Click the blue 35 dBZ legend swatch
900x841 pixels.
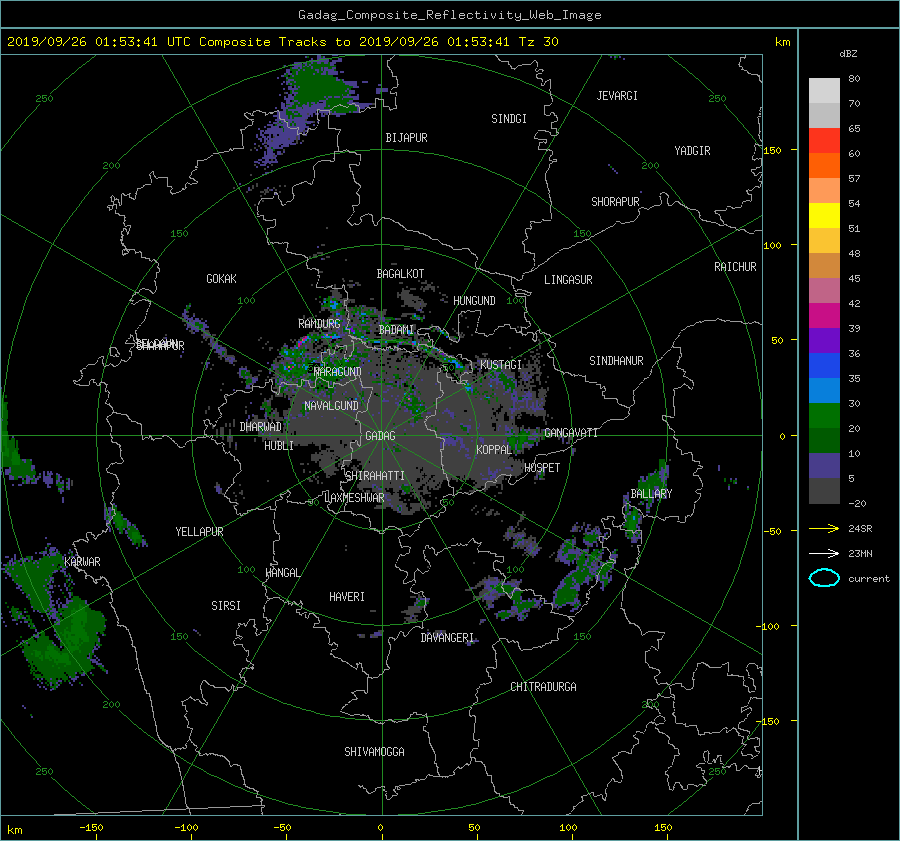pos(824,366)
